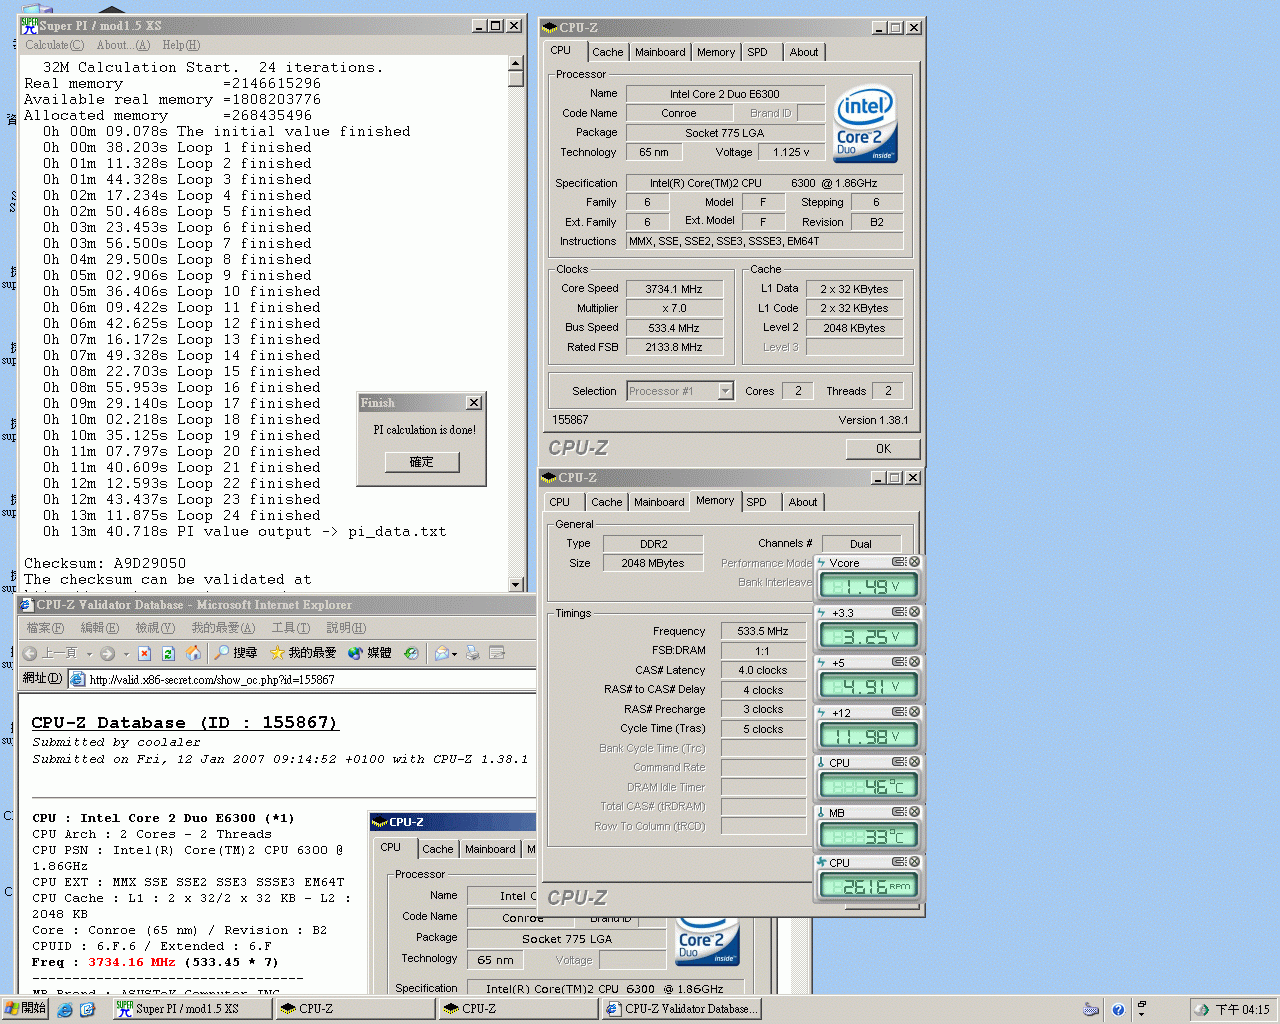Click Checksum: A9D29050 line in Super PI

105,563
